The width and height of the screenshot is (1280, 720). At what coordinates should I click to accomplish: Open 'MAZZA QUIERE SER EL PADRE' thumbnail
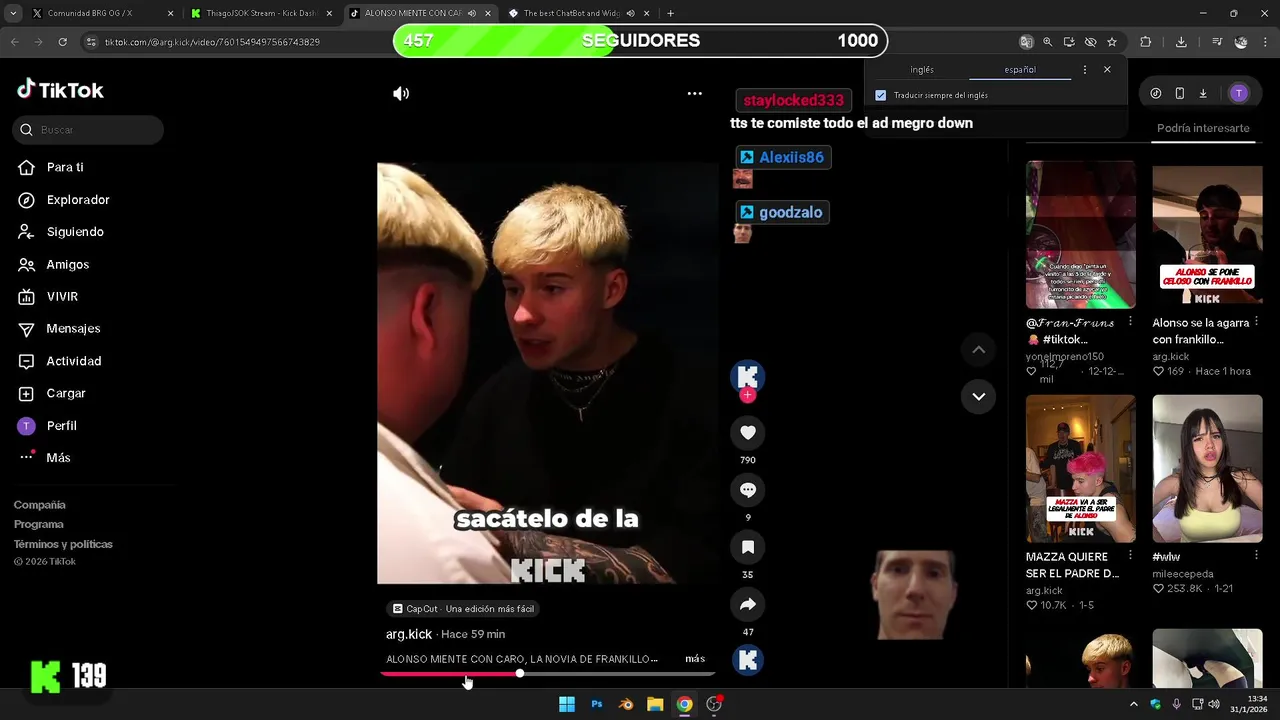(1080, 468)
